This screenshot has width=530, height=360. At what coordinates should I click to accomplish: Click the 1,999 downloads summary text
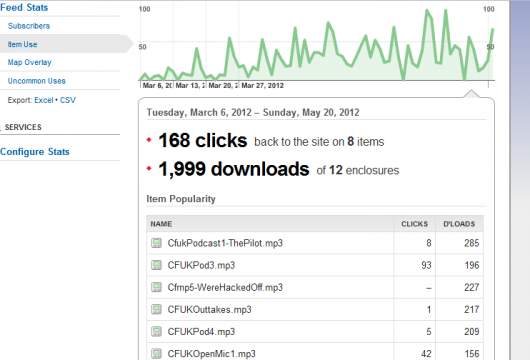(x=234, y=169)
